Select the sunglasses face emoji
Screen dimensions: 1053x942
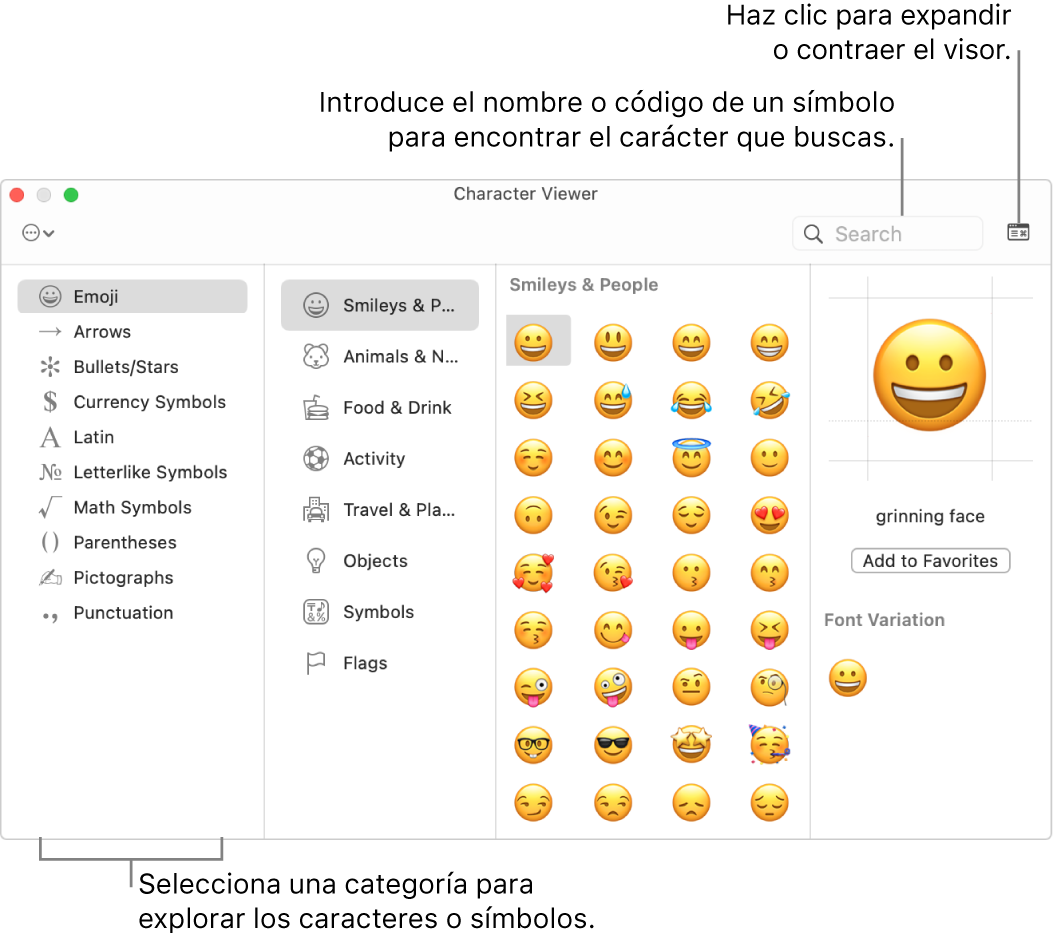(x=613, y=745)
